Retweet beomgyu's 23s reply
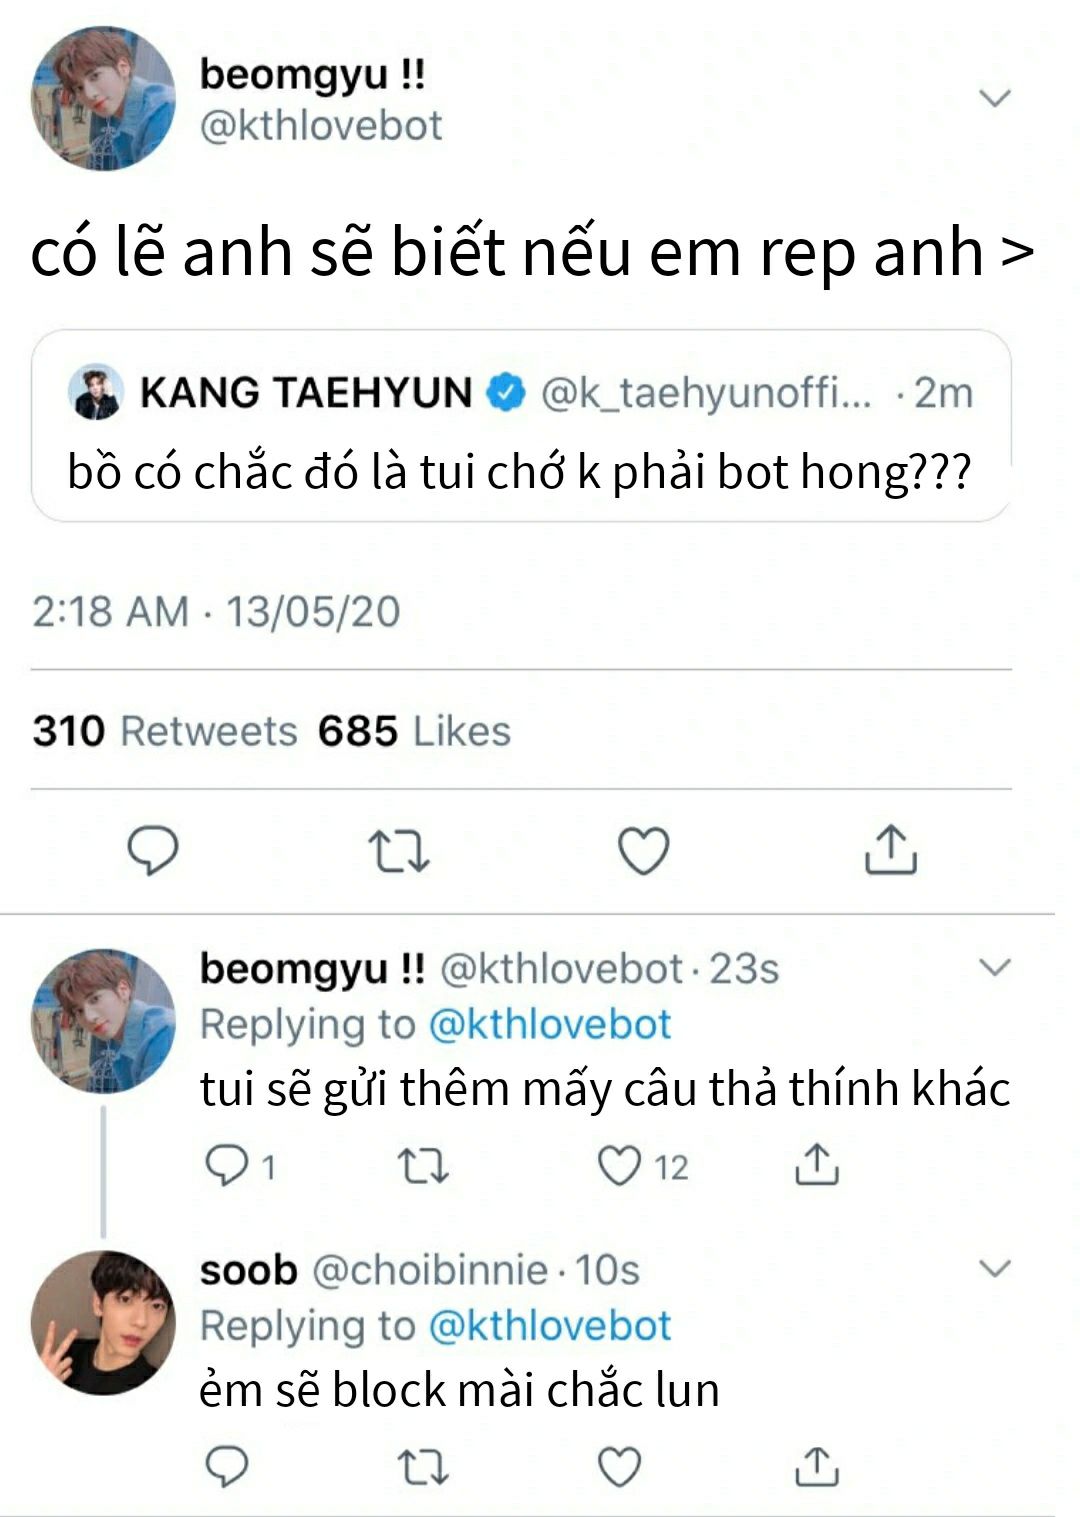 click(x=423, y=1166)
